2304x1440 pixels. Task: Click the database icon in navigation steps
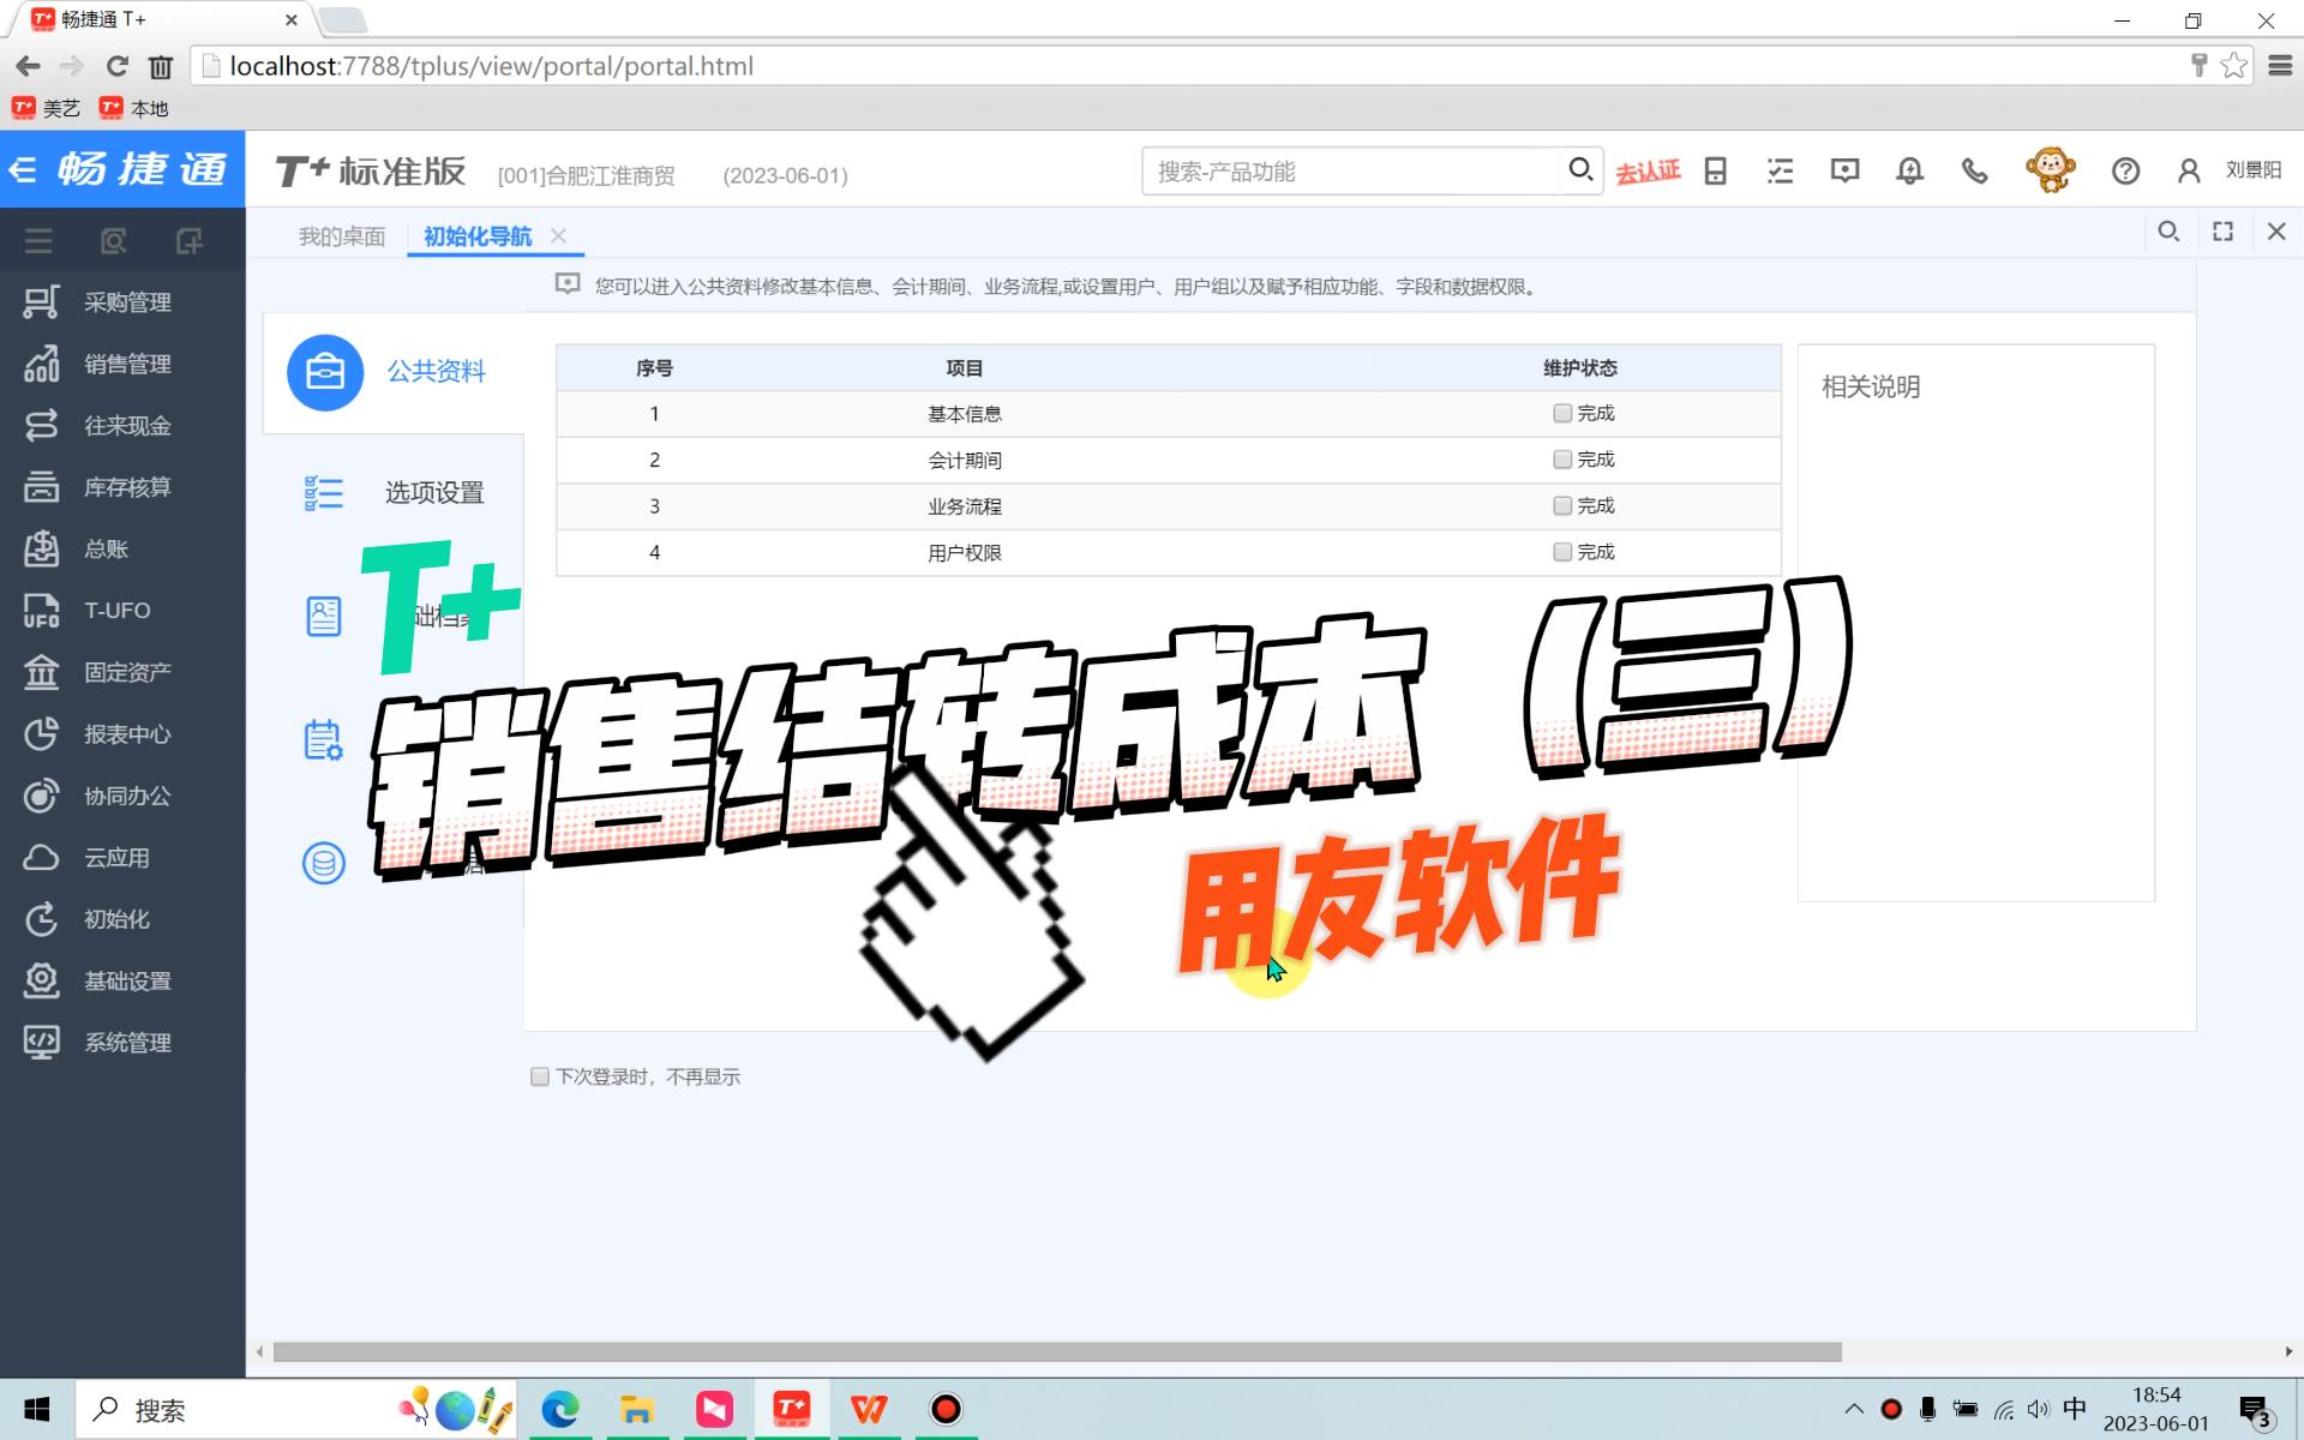click(323, 862)
